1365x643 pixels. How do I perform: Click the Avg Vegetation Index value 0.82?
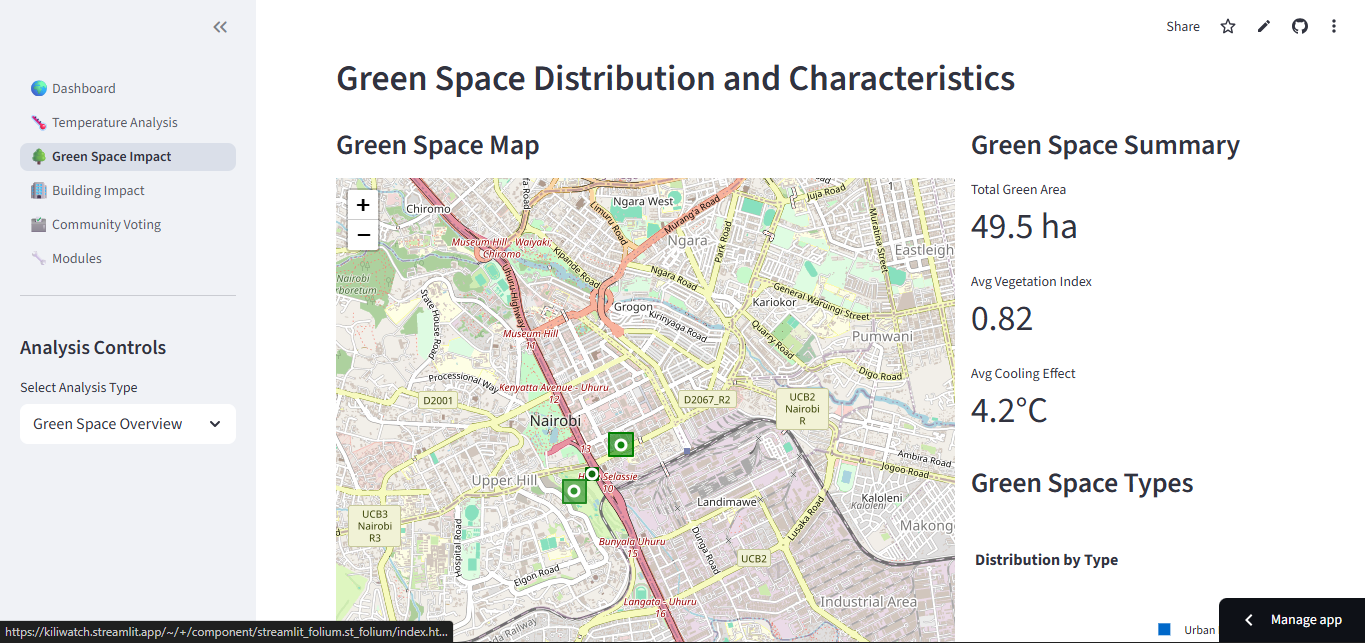[1002, 318]
